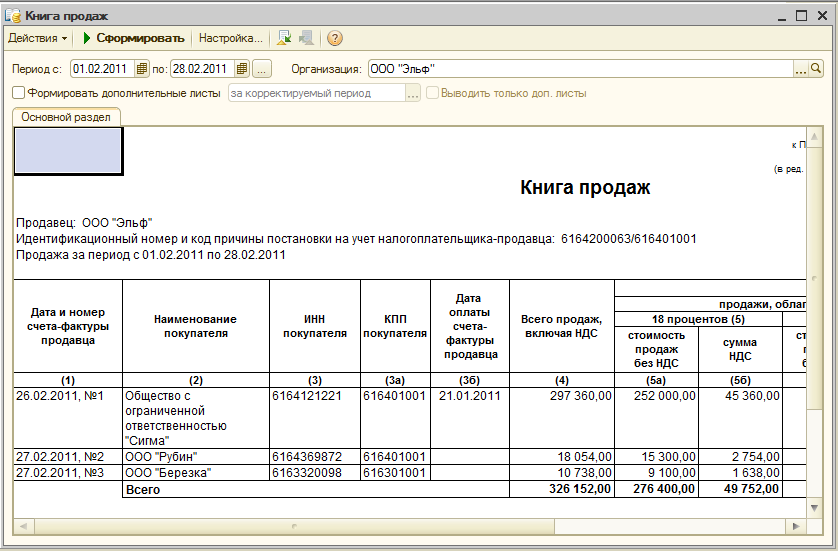Screen dimensions: 838x551
Task: Open calendar for the start date
Action: click(x=142, y=69)
